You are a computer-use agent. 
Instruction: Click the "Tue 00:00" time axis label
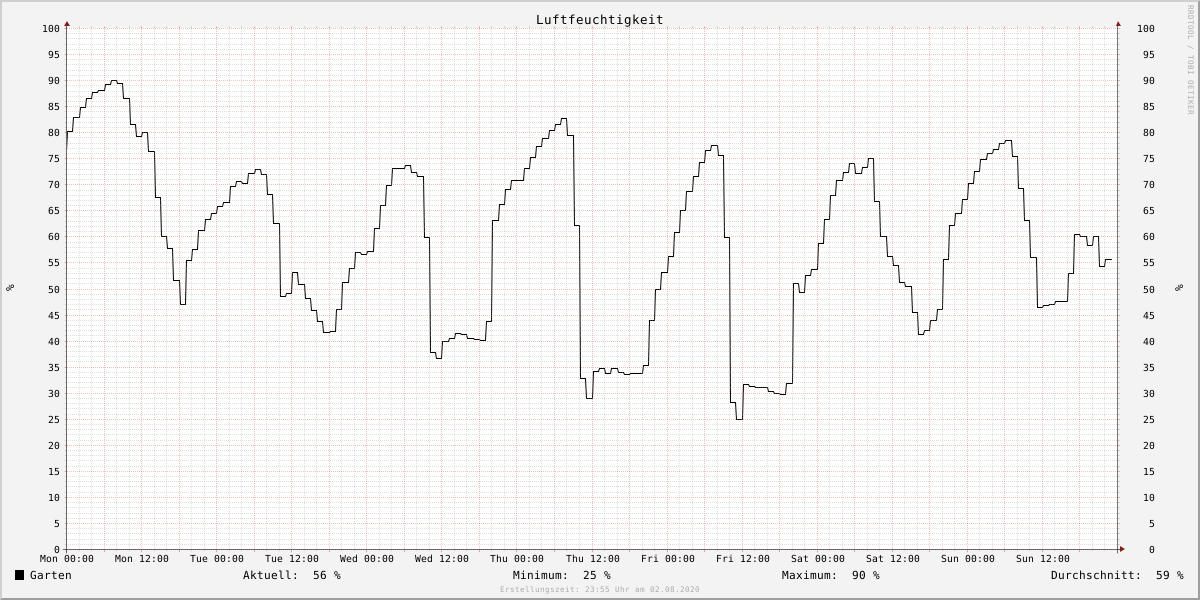pos(217,559)
